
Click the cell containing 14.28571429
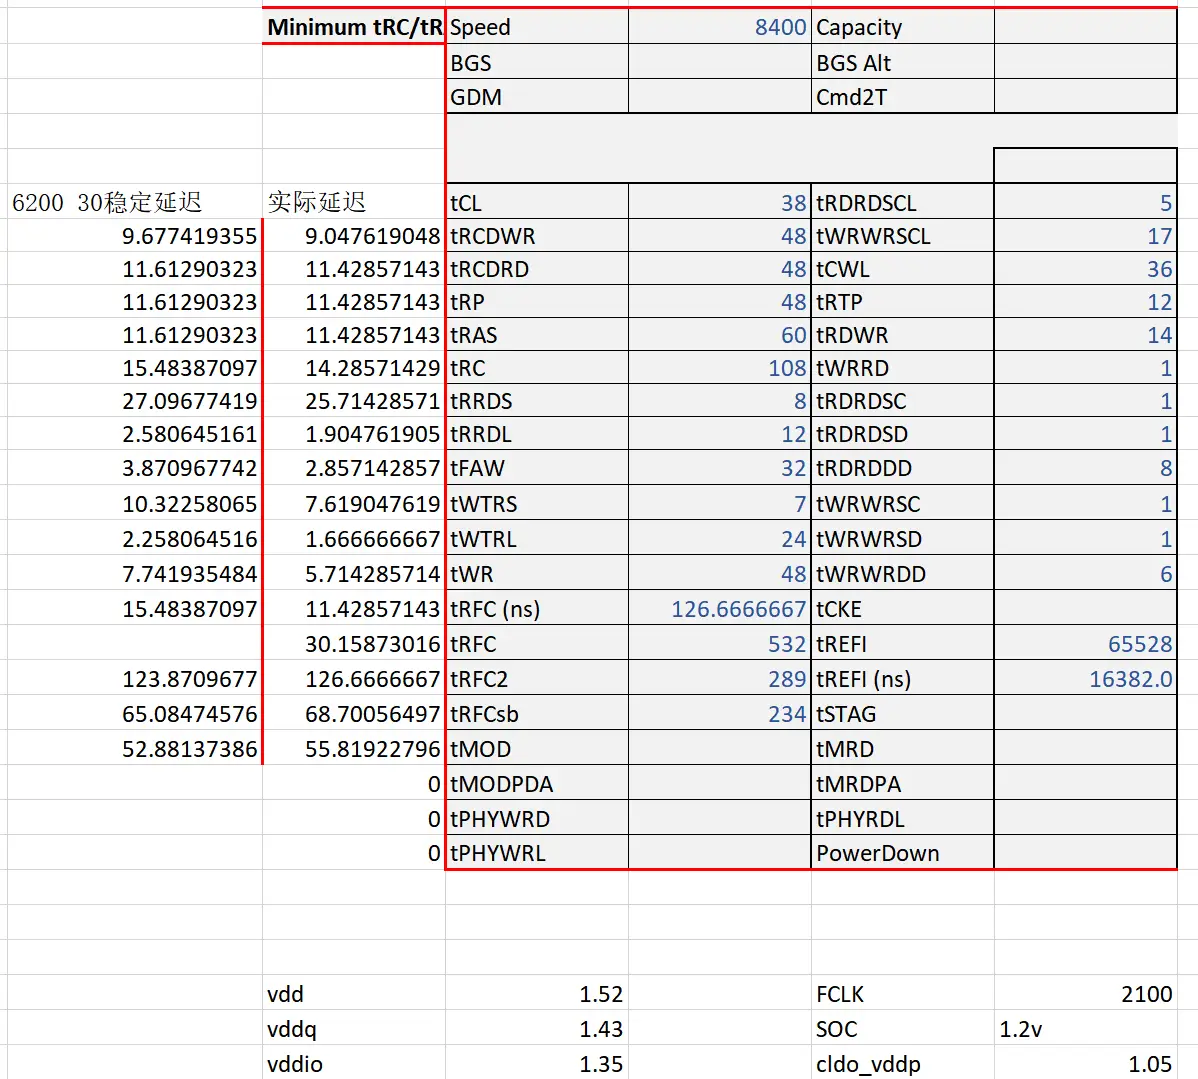pyautogui.click(x=354, y=367)
